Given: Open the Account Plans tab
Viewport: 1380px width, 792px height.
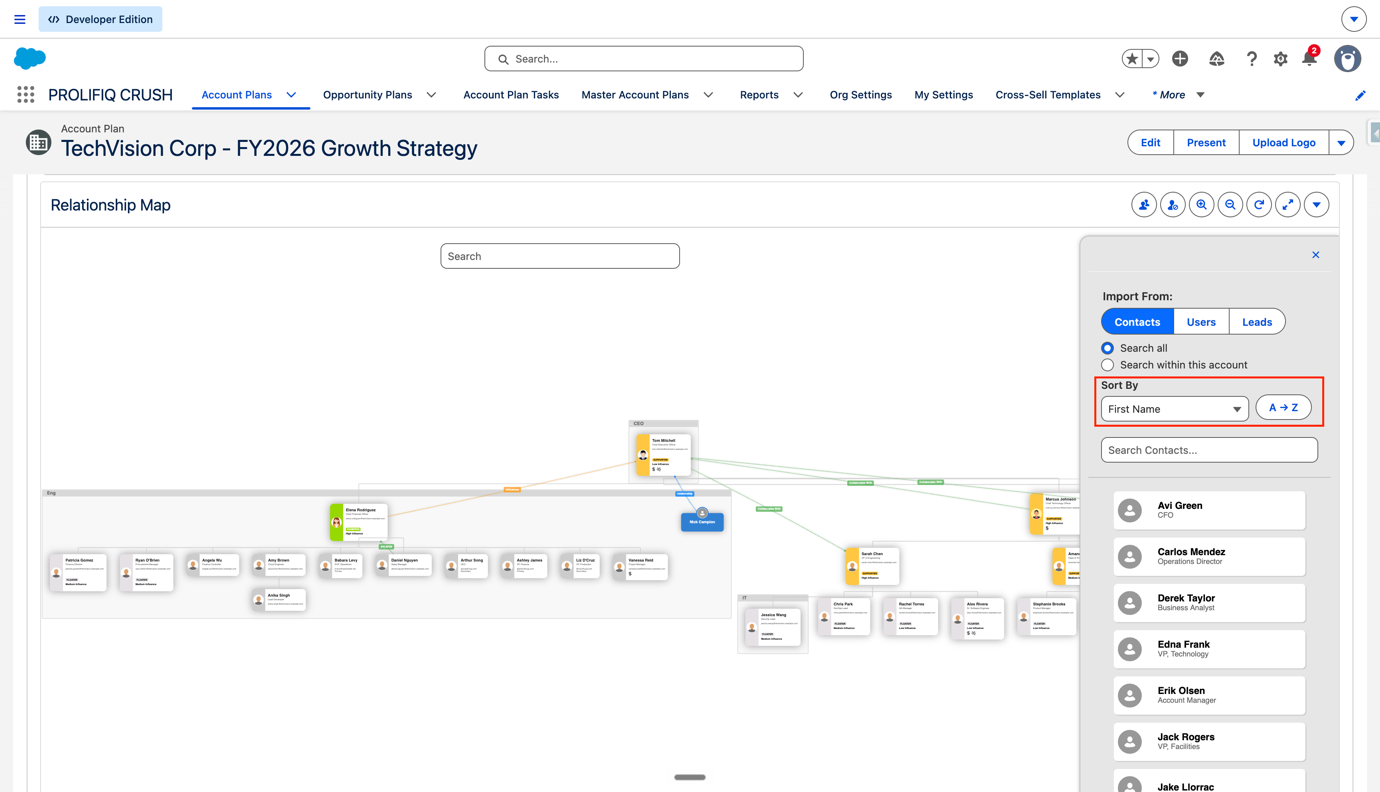Looking at the screenshot, I should pos(237,95).
